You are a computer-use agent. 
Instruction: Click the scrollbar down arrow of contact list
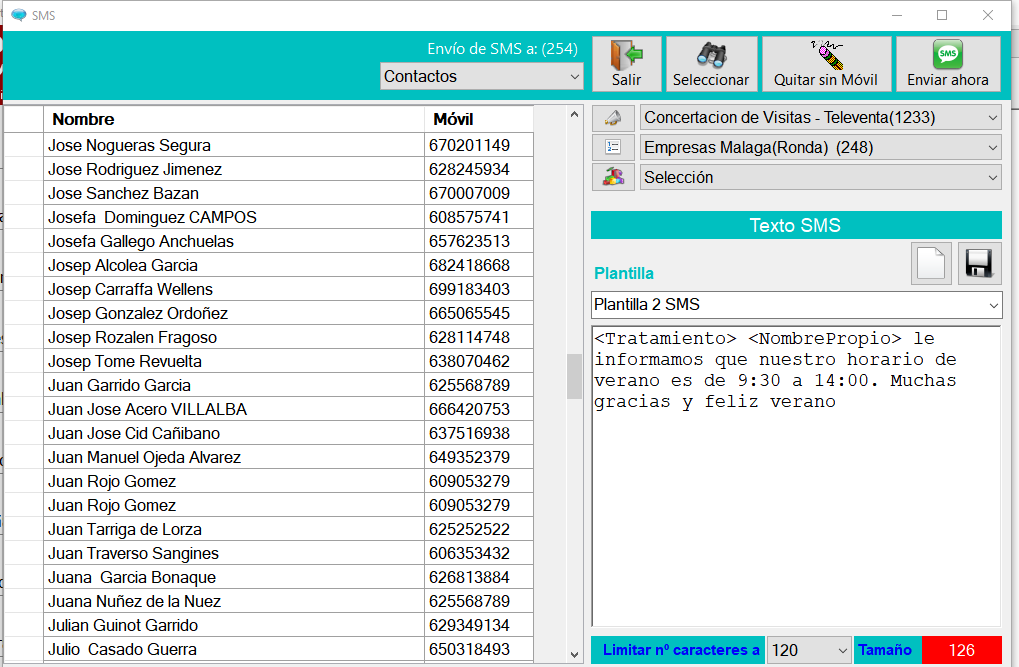(574, 655)
